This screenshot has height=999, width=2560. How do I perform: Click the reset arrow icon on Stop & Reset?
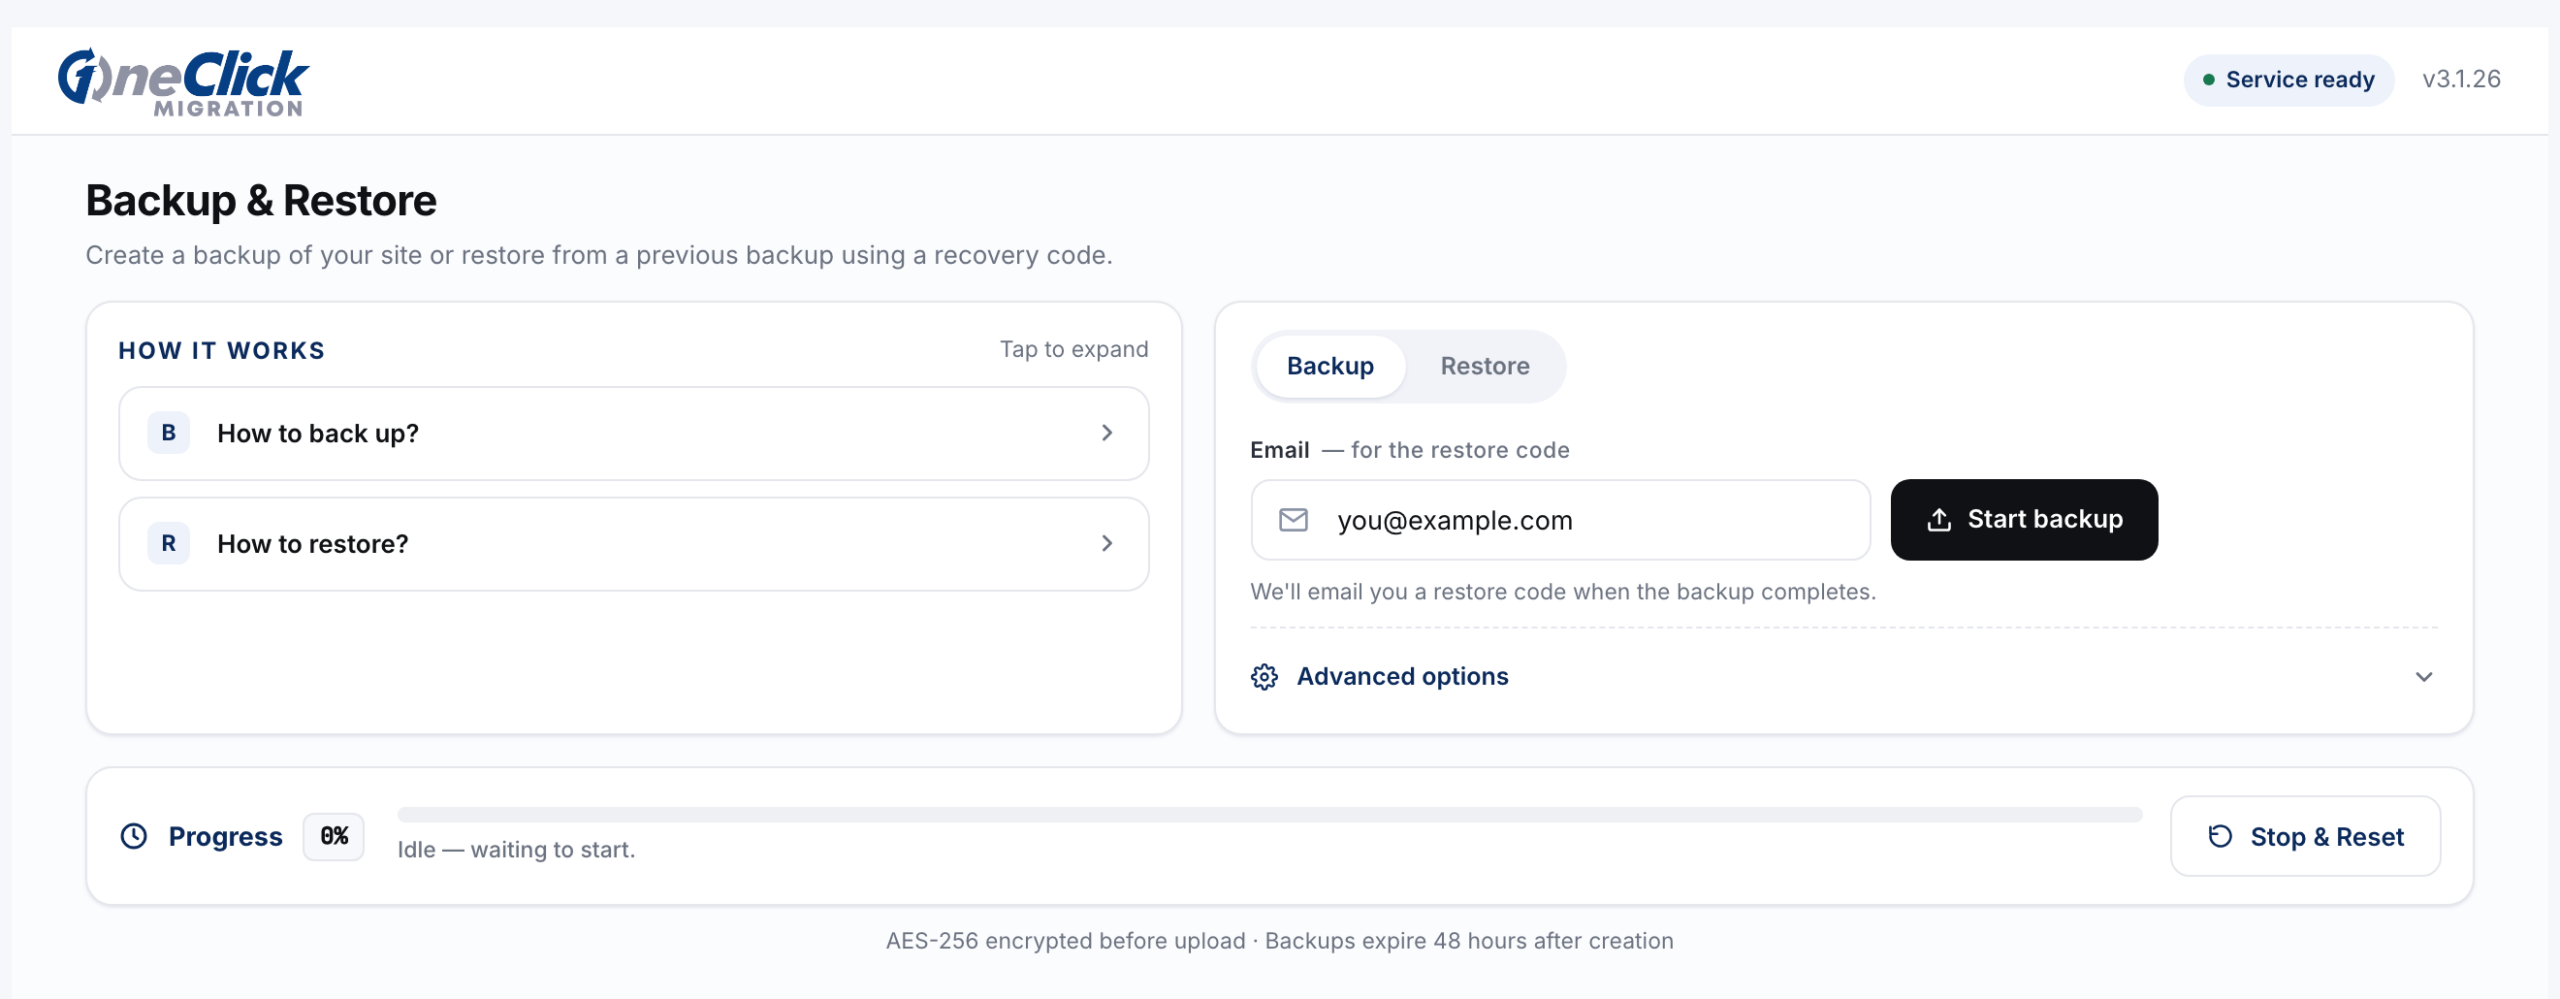click(2220, 836)
